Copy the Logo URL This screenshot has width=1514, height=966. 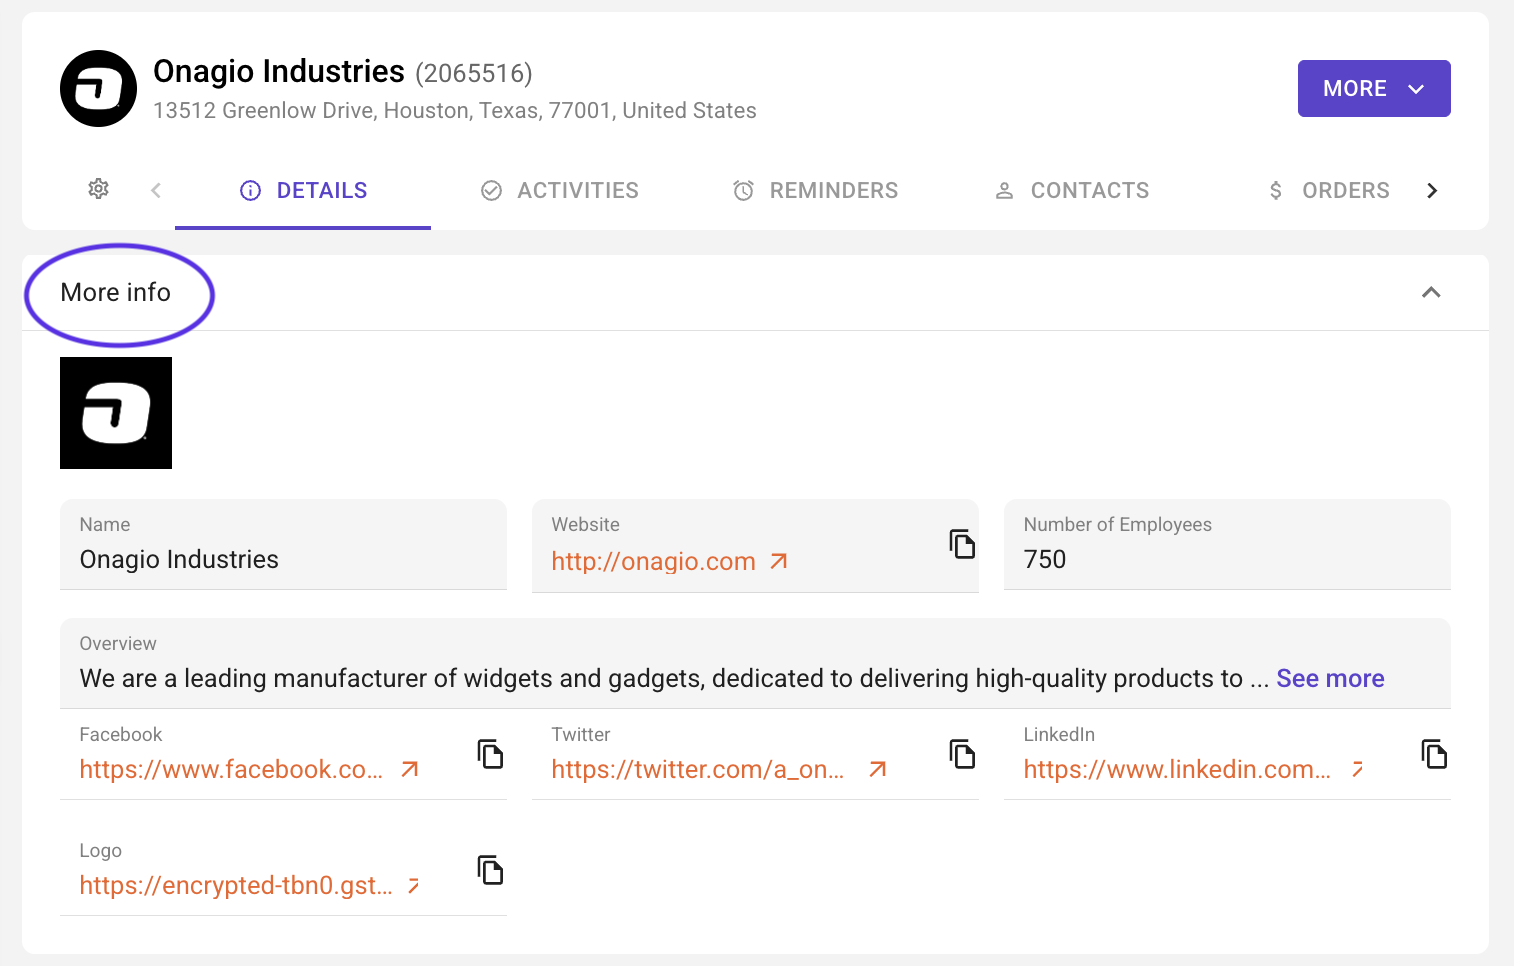point(490,870)
